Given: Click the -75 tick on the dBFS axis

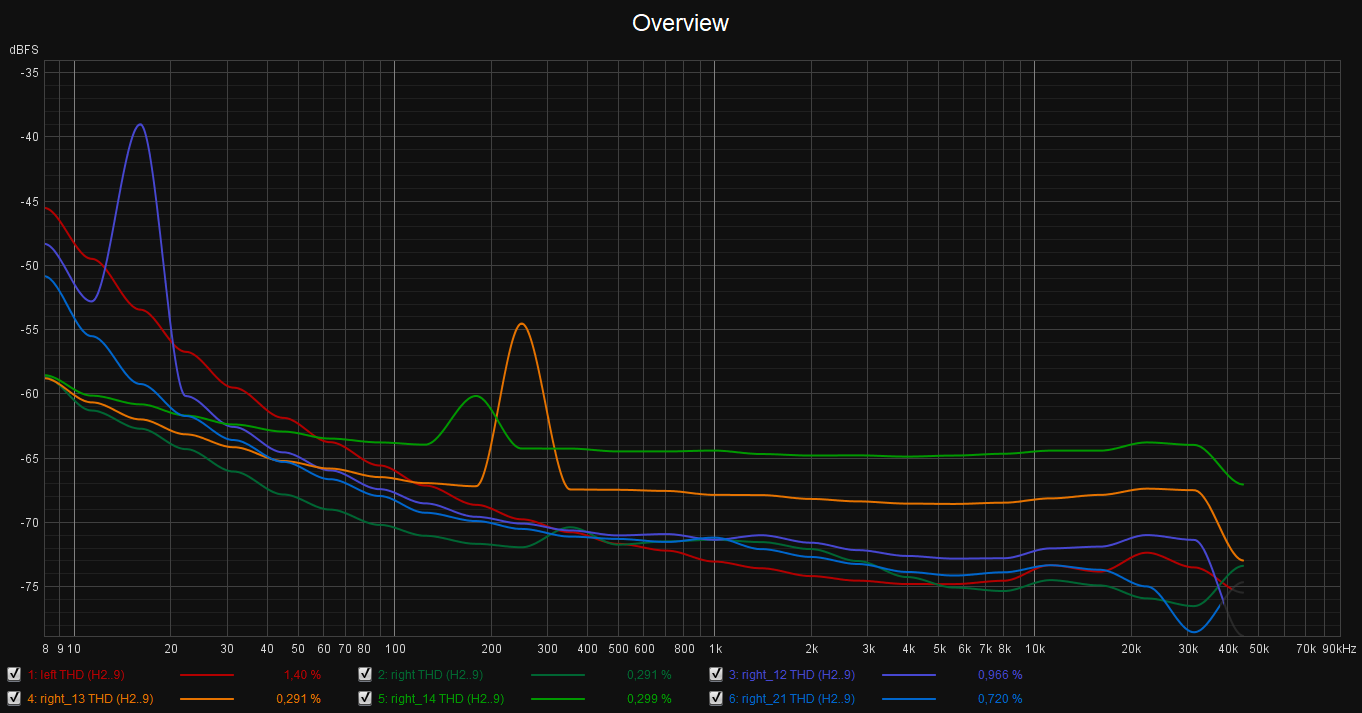Looking at the screenshot, I should pyautogui.click(x=28, y=587).
